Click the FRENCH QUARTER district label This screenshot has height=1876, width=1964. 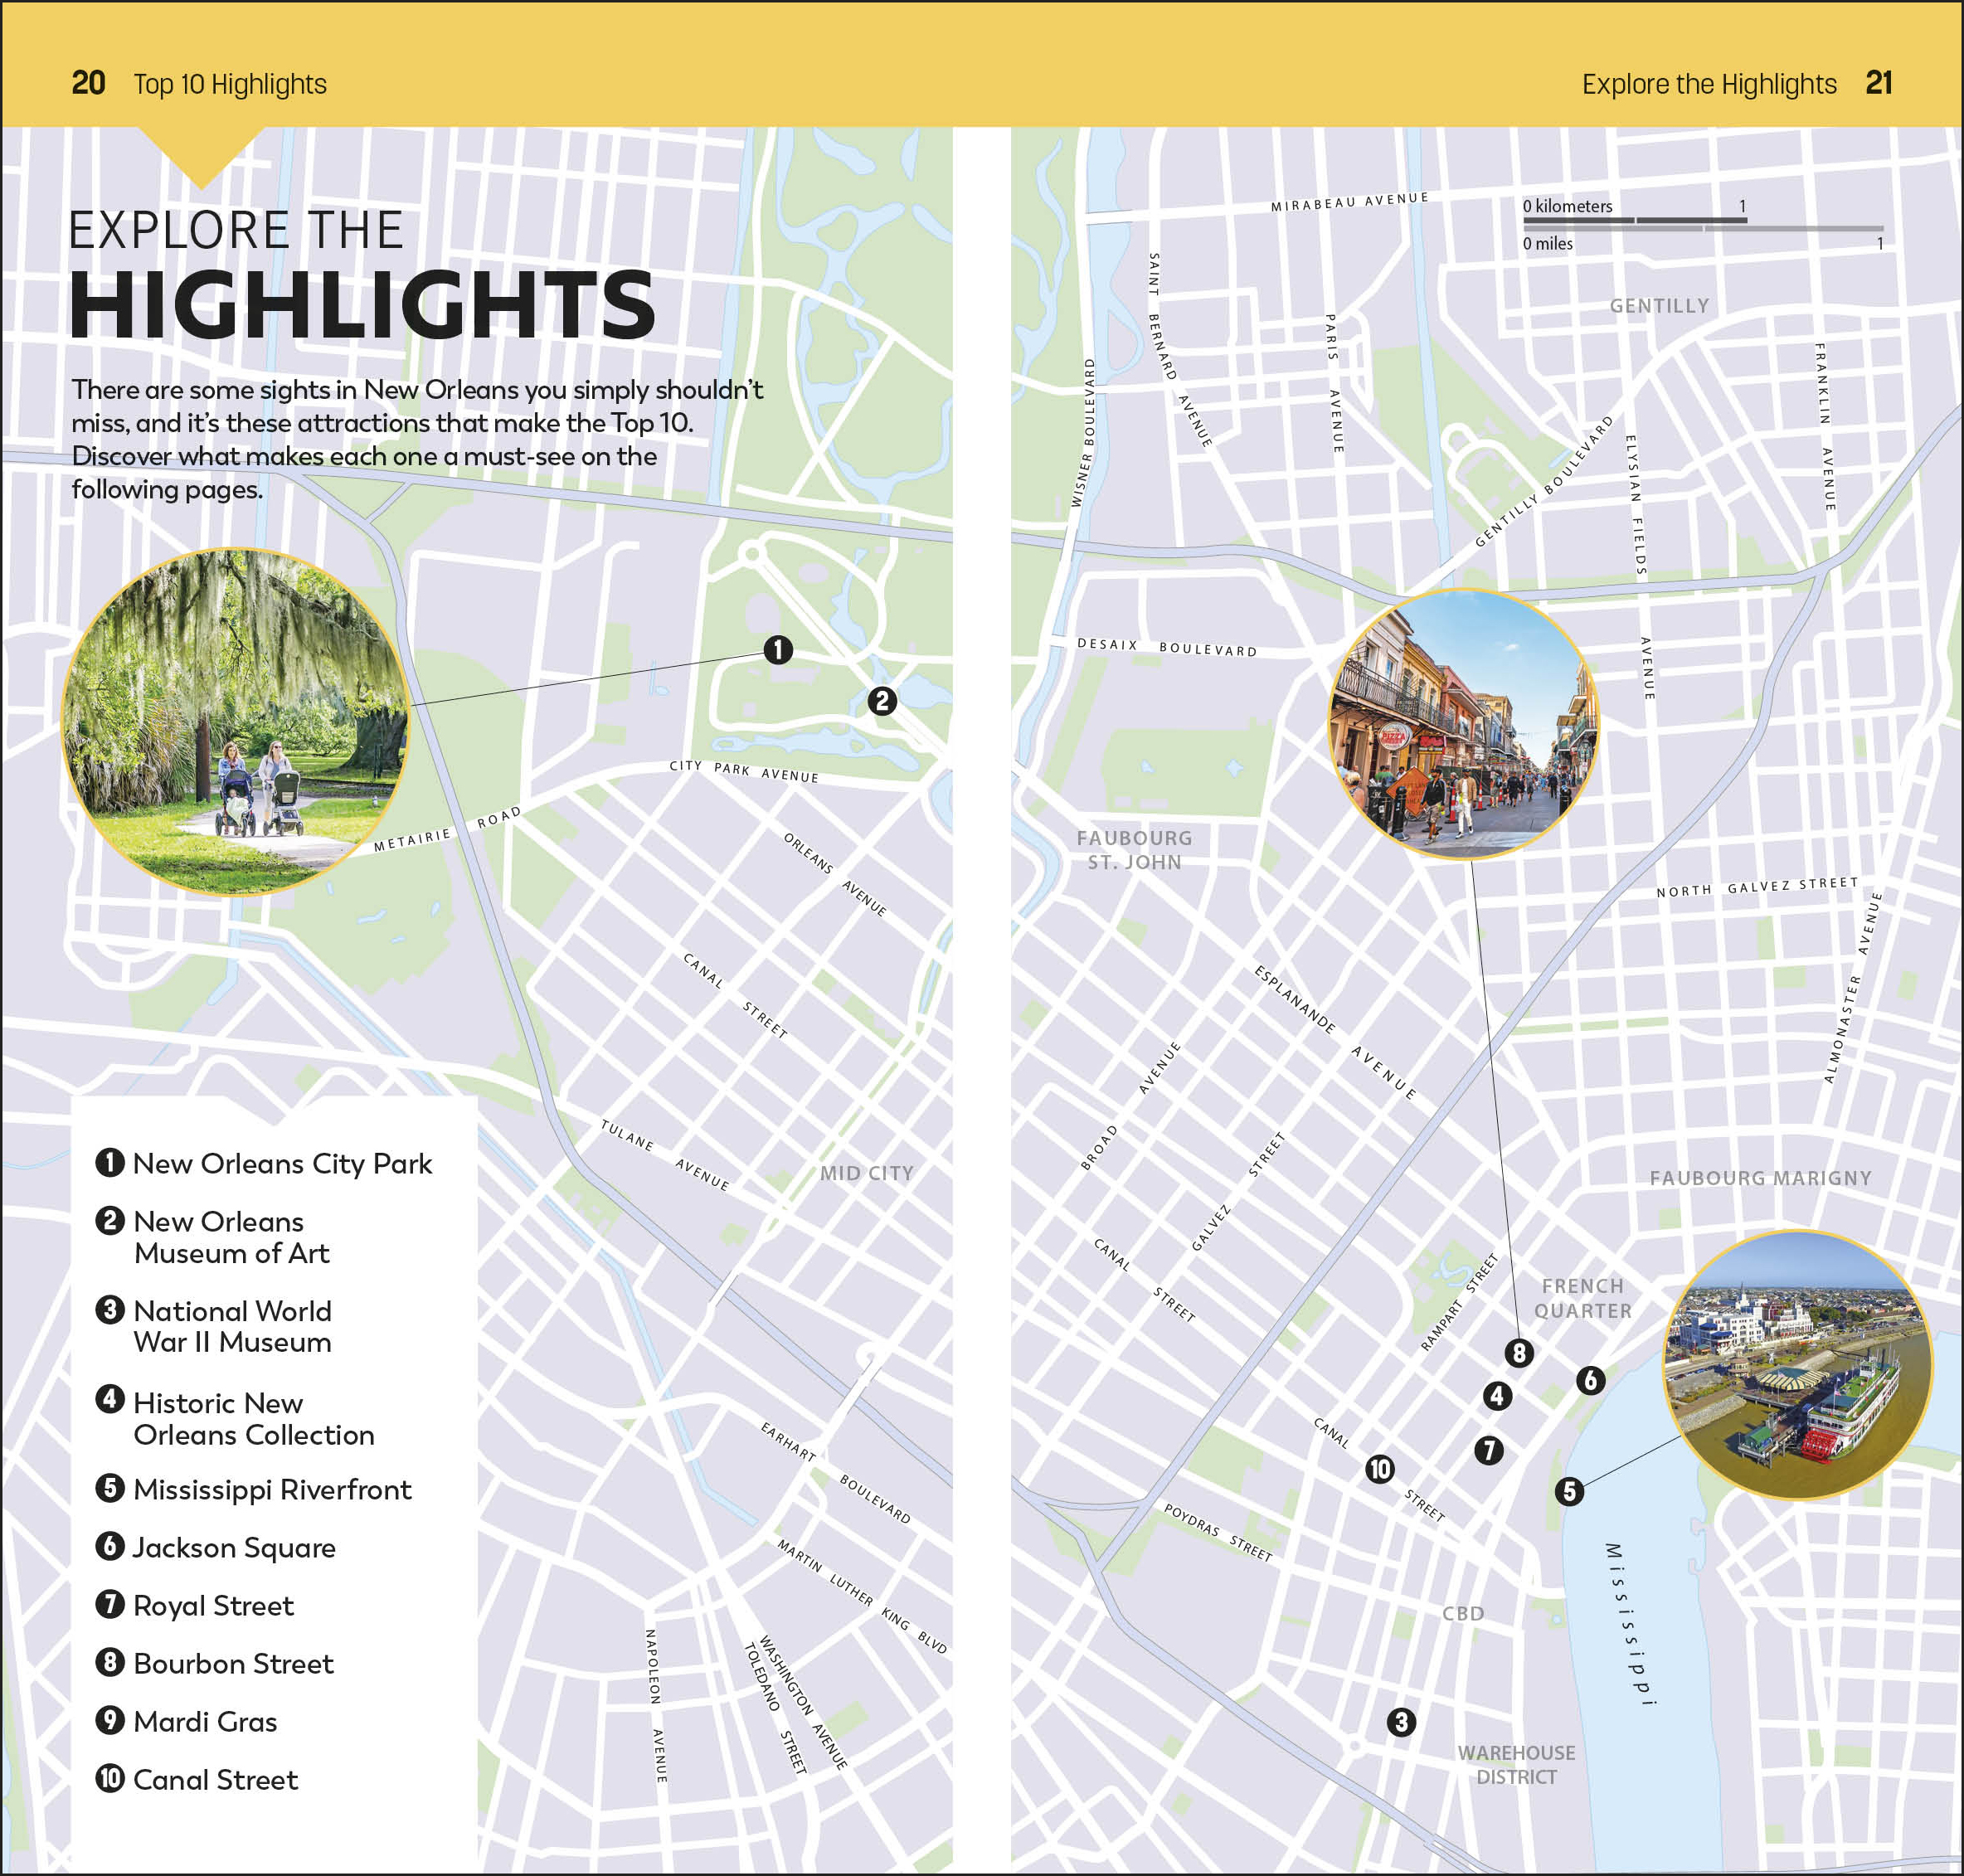point(1582,1298)
